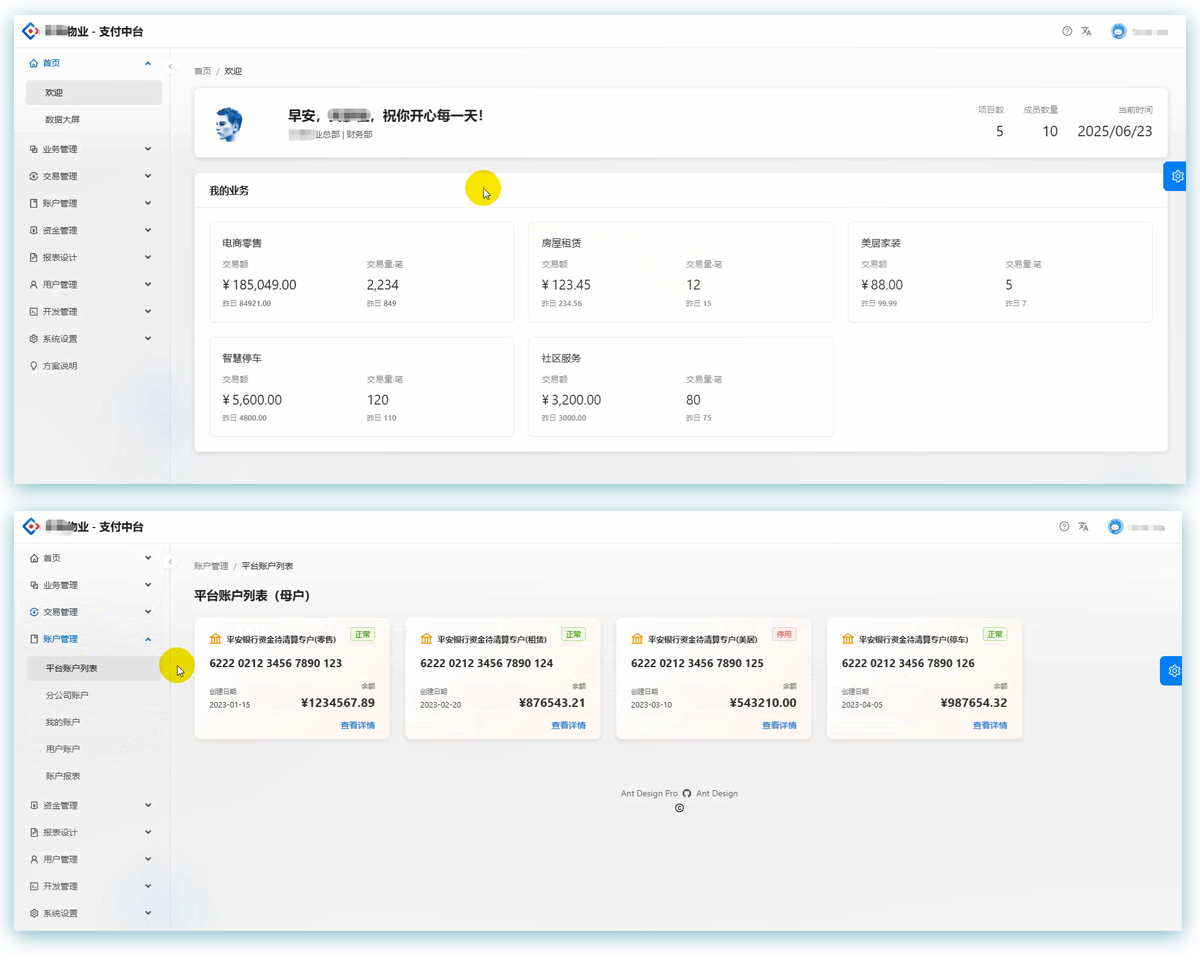Open 分公司账户 in the sidebar
Screen dimensions: 1200x961
click(x=93, y=695)
